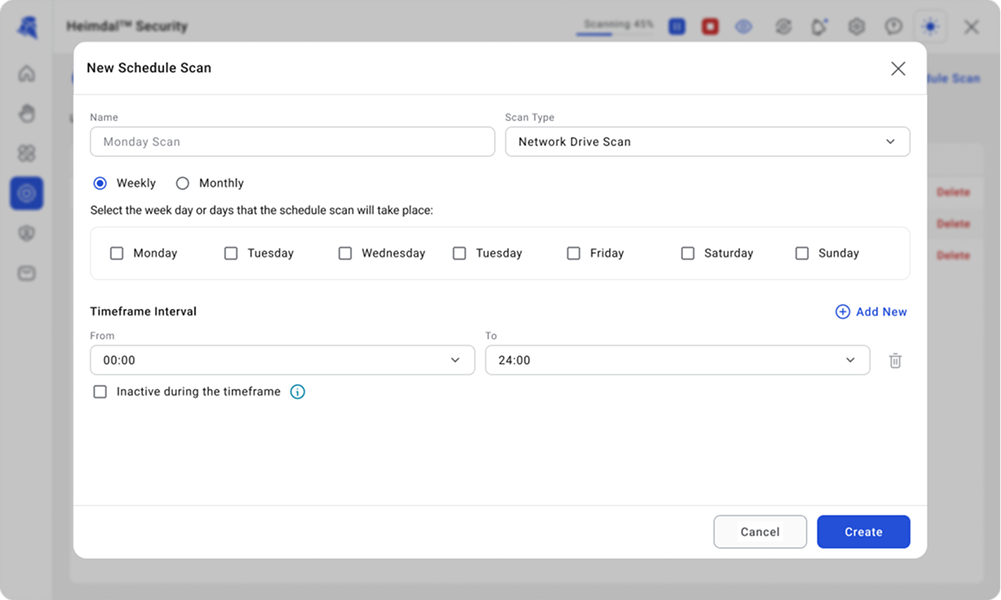Image resolution: width=1001 pixels, height=600 pixels.
Task: Click the plus circle icon beside Add New
Action: point(843,311)
